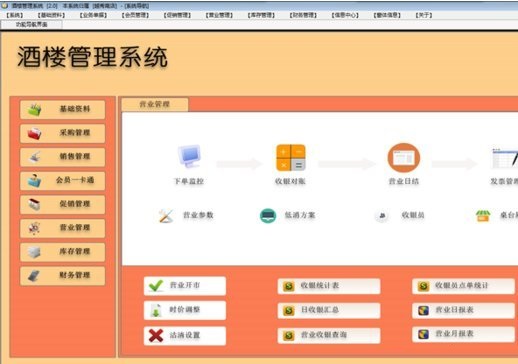The image size is (518, 364).
Task: Open the 【基础资料】 menu
Action: point(51,15)
